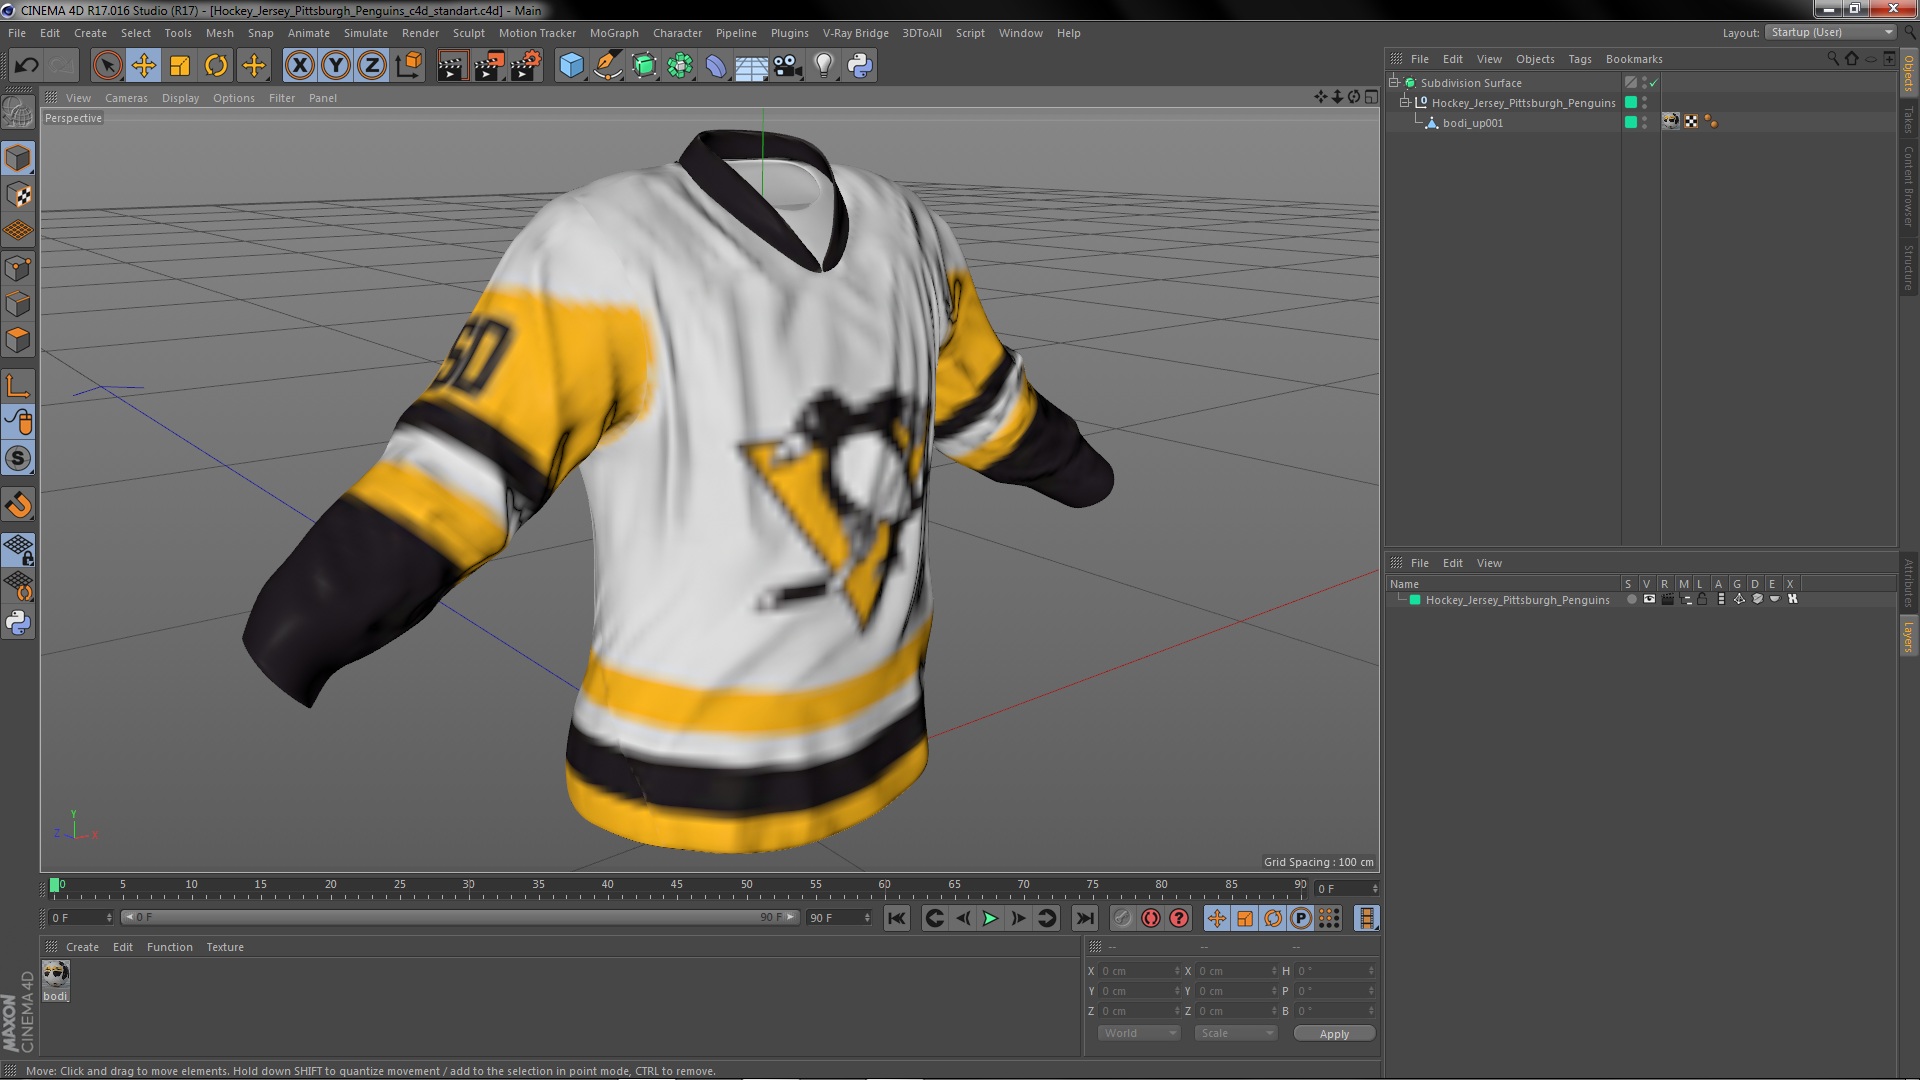Open the Tags menu in Object Manager
Screen dimensions: 1920x1080
[1579, 59]
